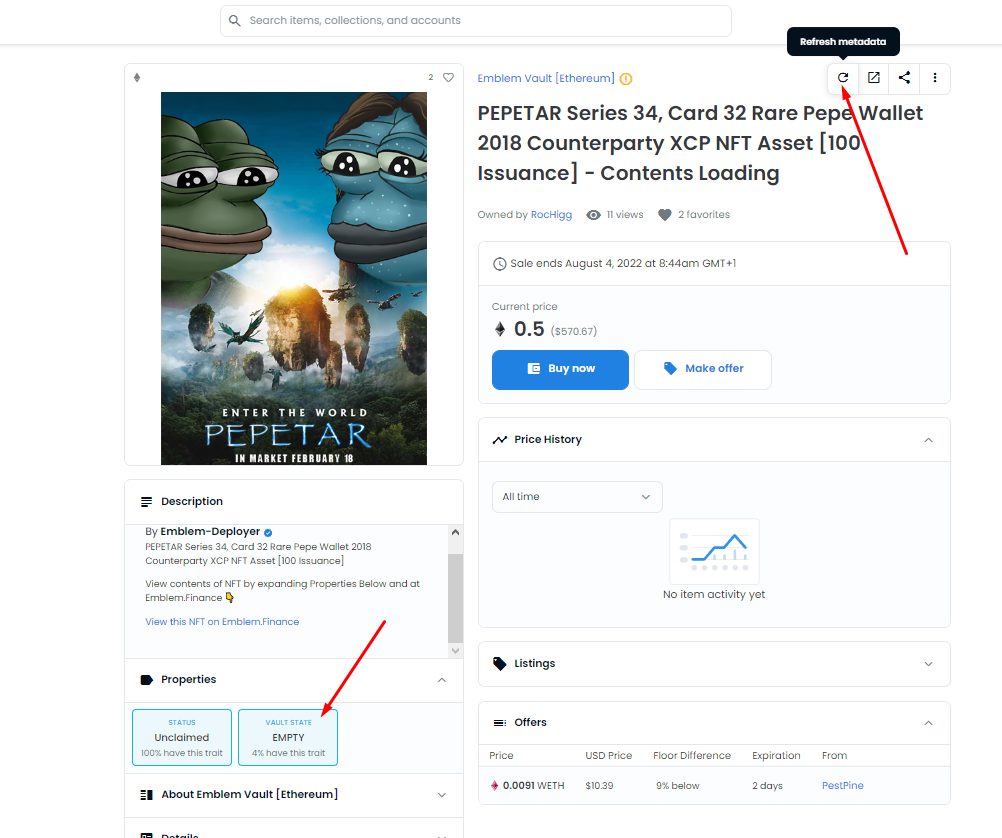Image resolution: width=1002 pixels, height=838 pixels.
Task: Click the clock icon beside sale end time
Action: click(499, 263)
